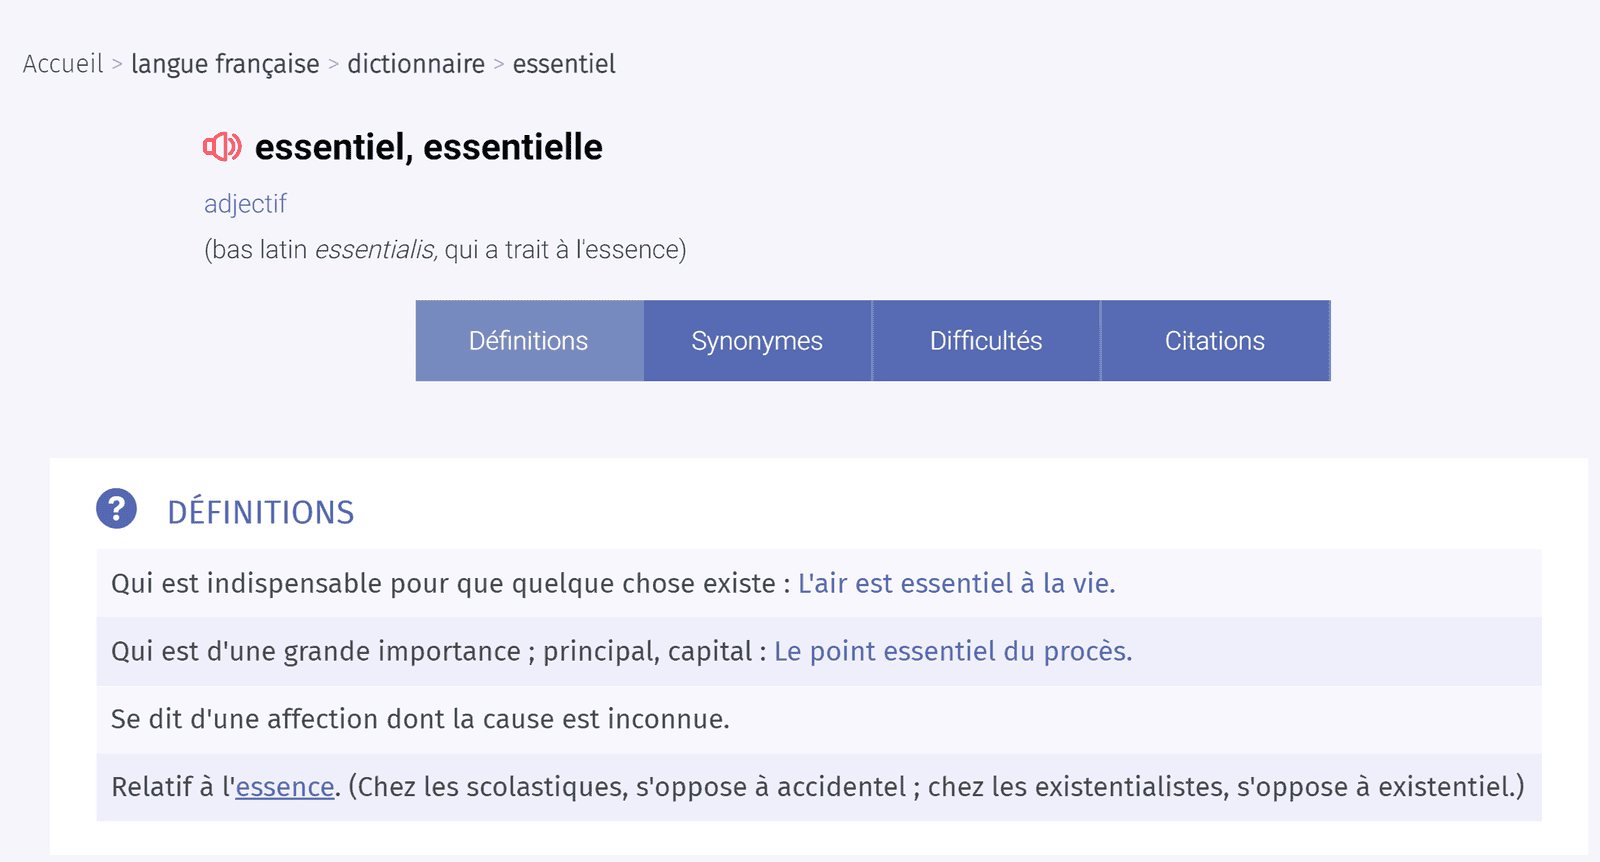Select the Citations tab
Viewport: 1600px width, 862px height.
click(x=1215, y=341)
